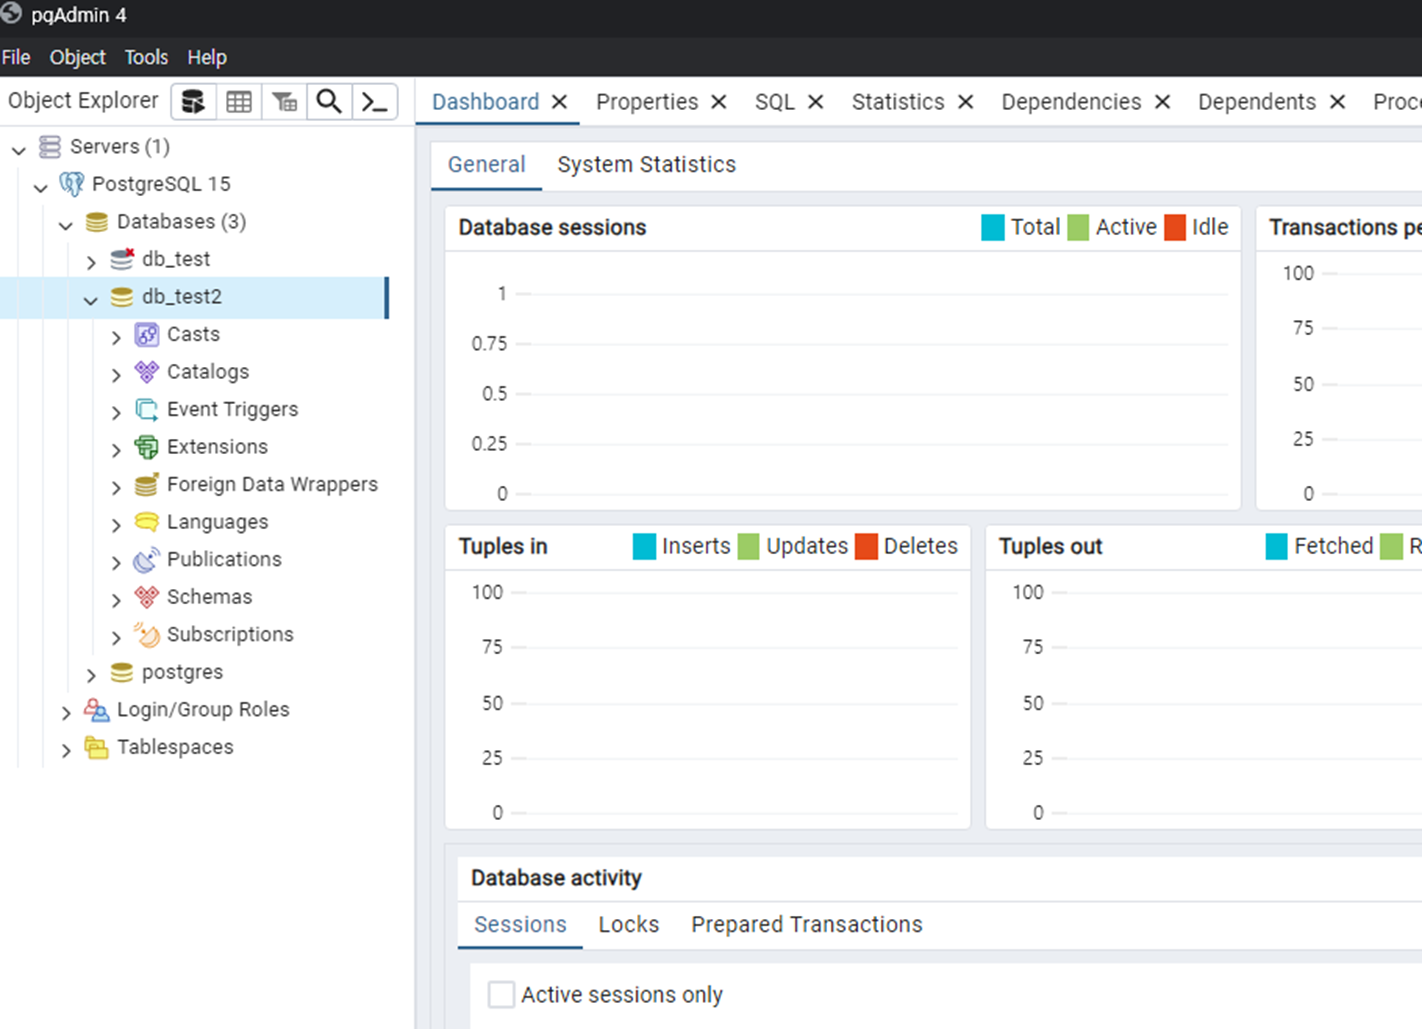
Task: Open the Prepared Transactions tab
Action: point(806,924)
